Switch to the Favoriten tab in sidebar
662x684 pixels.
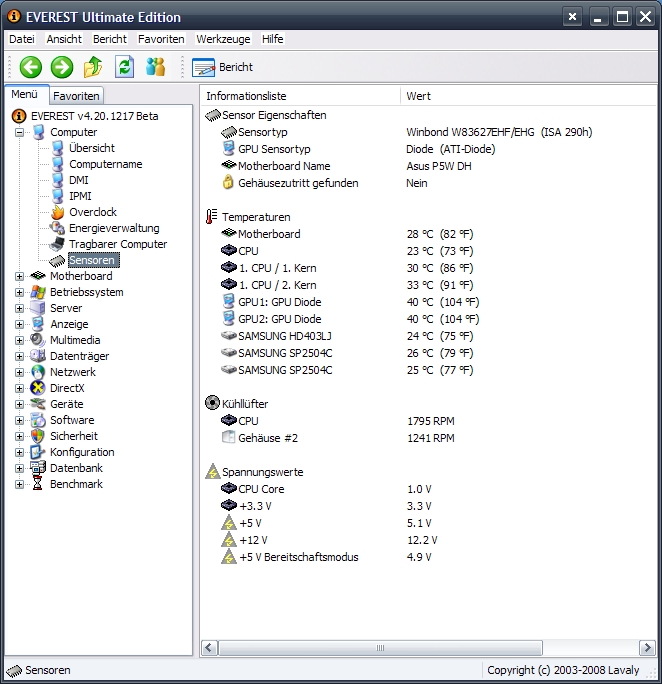point(76,96)
